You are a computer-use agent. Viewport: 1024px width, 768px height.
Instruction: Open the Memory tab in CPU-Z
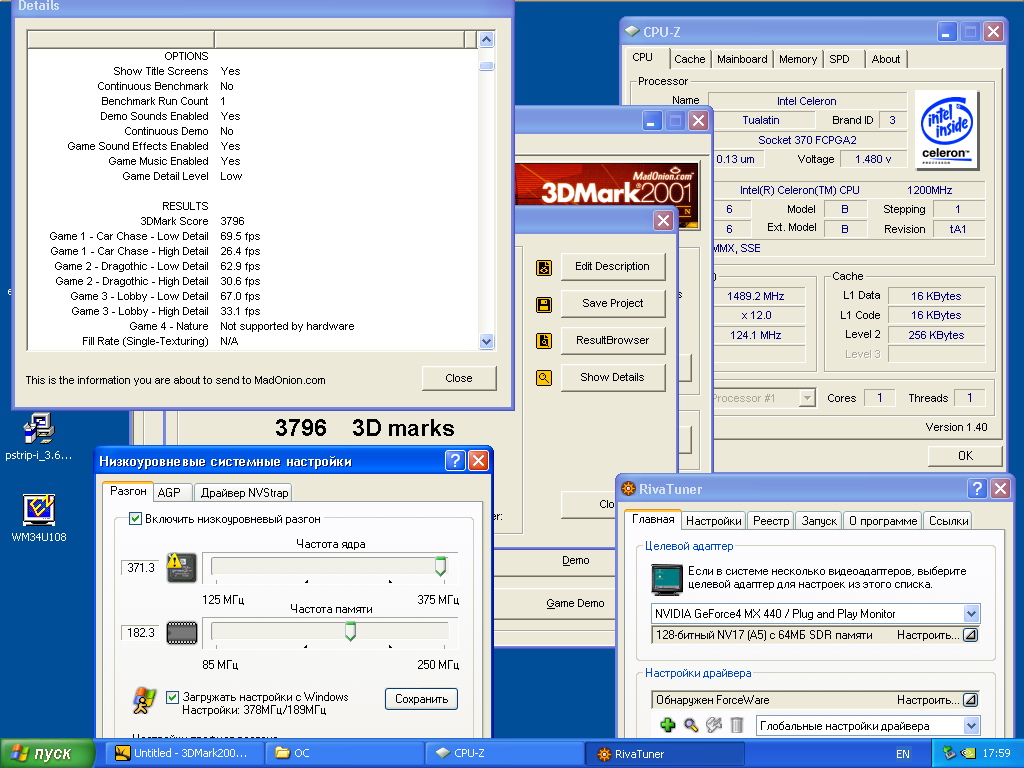coord(797,59)
